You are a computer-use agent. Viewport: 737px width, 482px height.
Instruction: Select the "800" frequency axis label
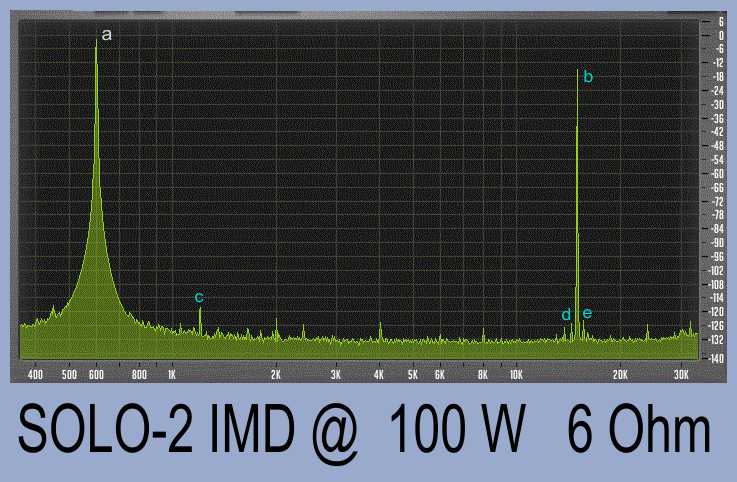point(139,375)
